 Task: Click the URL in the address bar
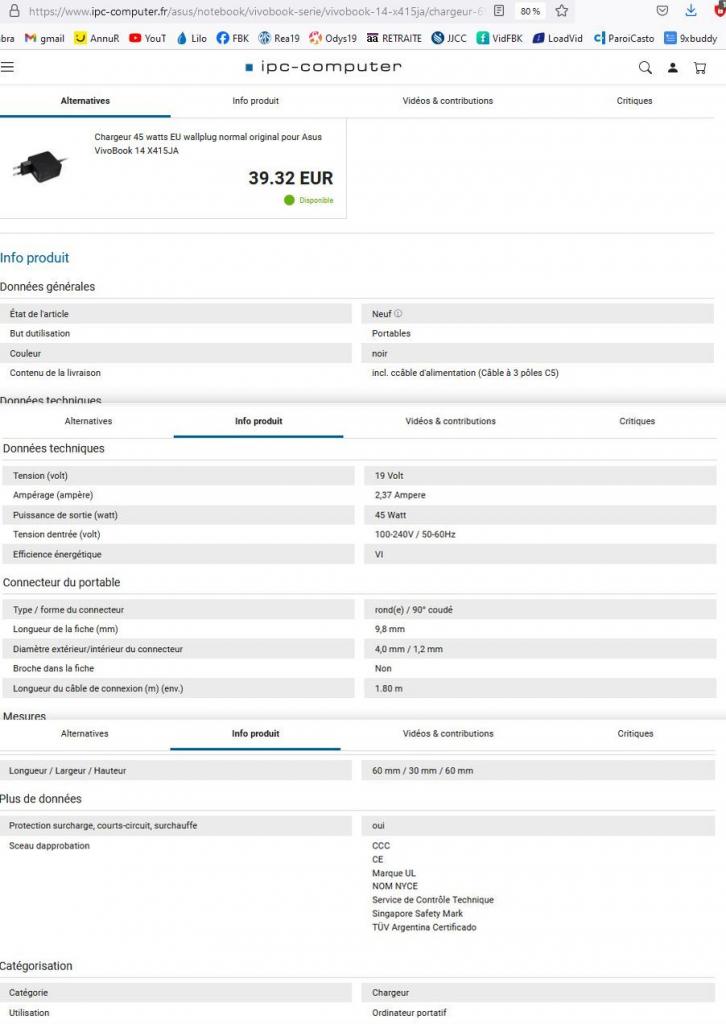click(x=256, y=11)
